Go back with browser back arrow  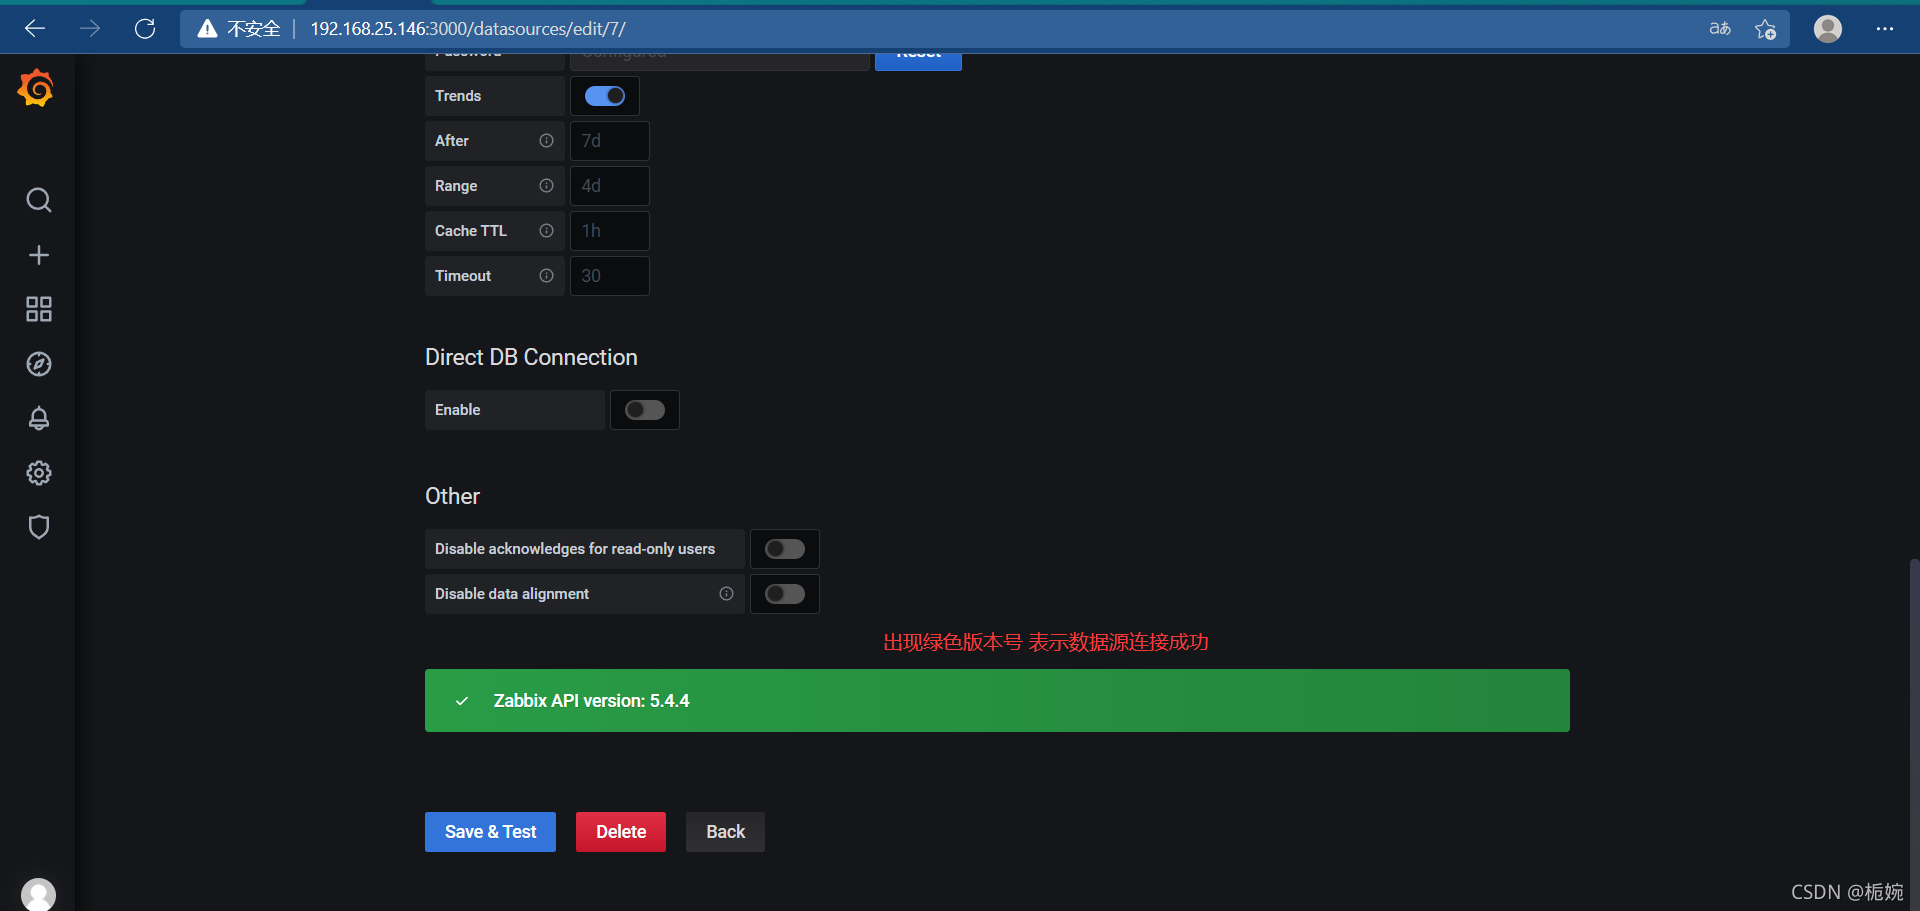(x=35, y=29)
